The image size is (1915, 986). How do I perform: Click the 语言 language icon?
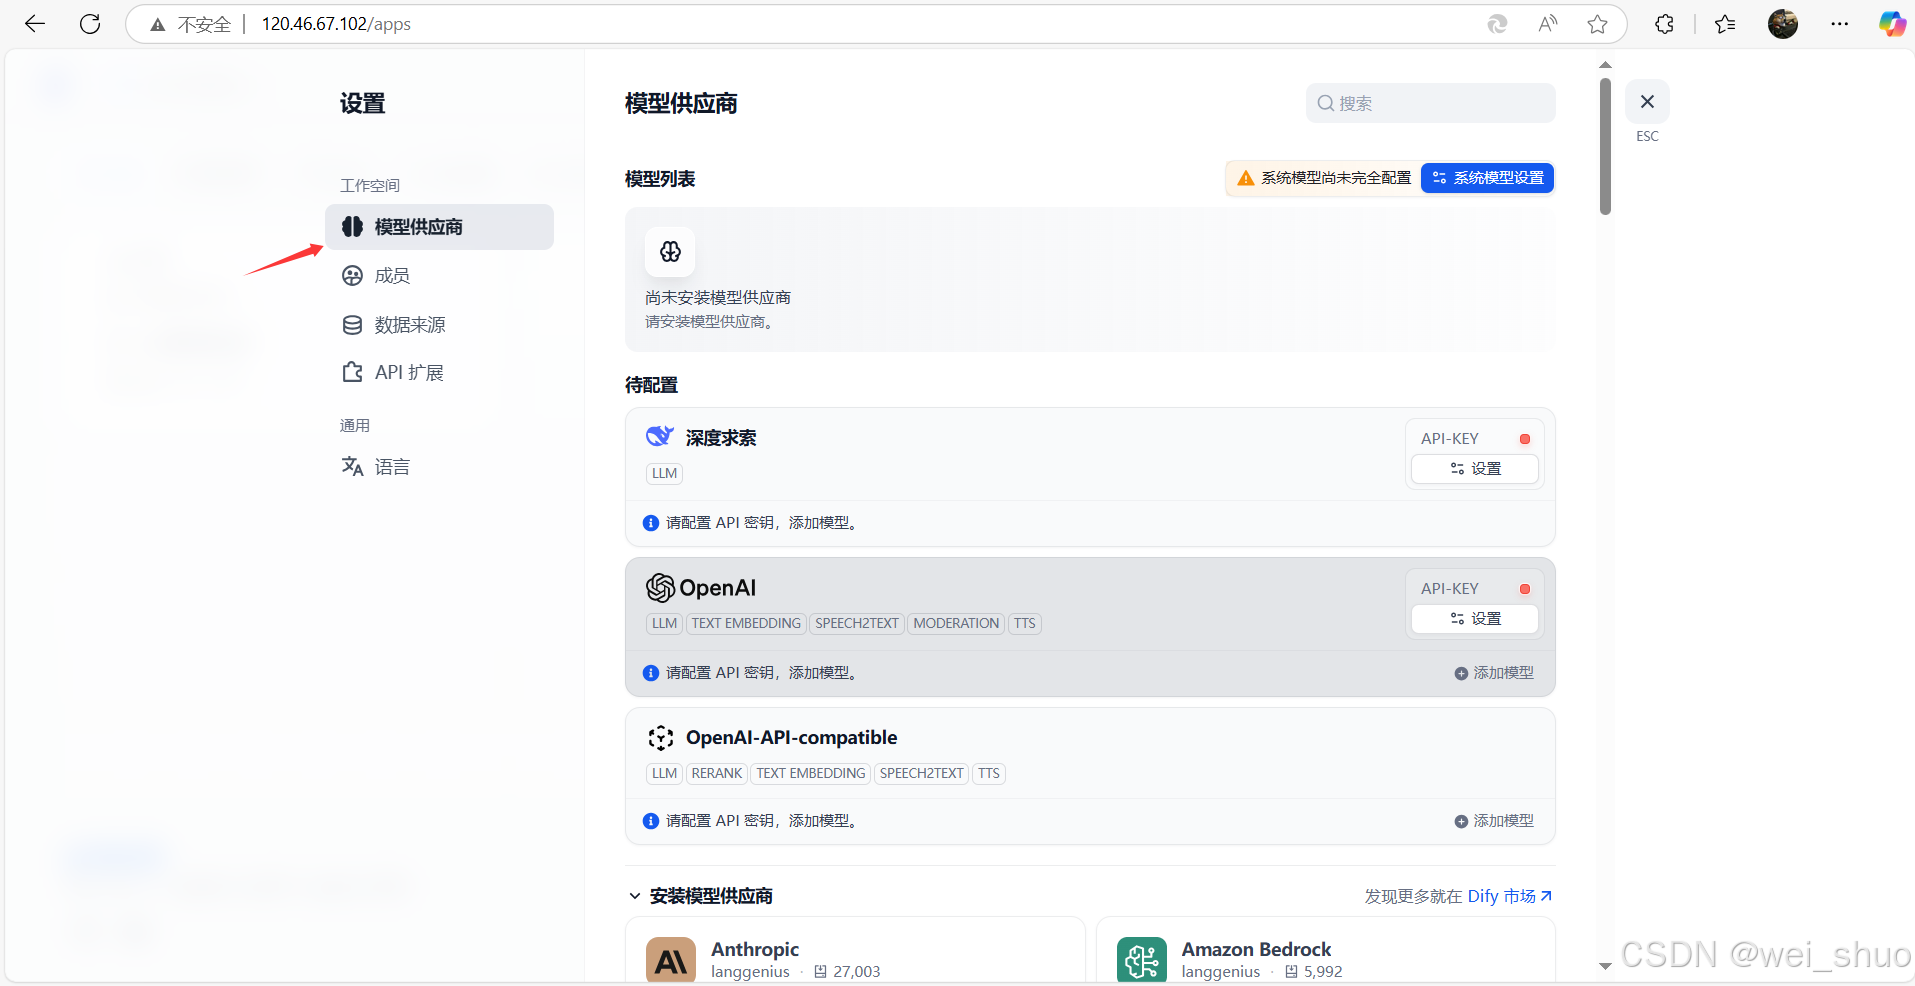(x=352, y=466)
